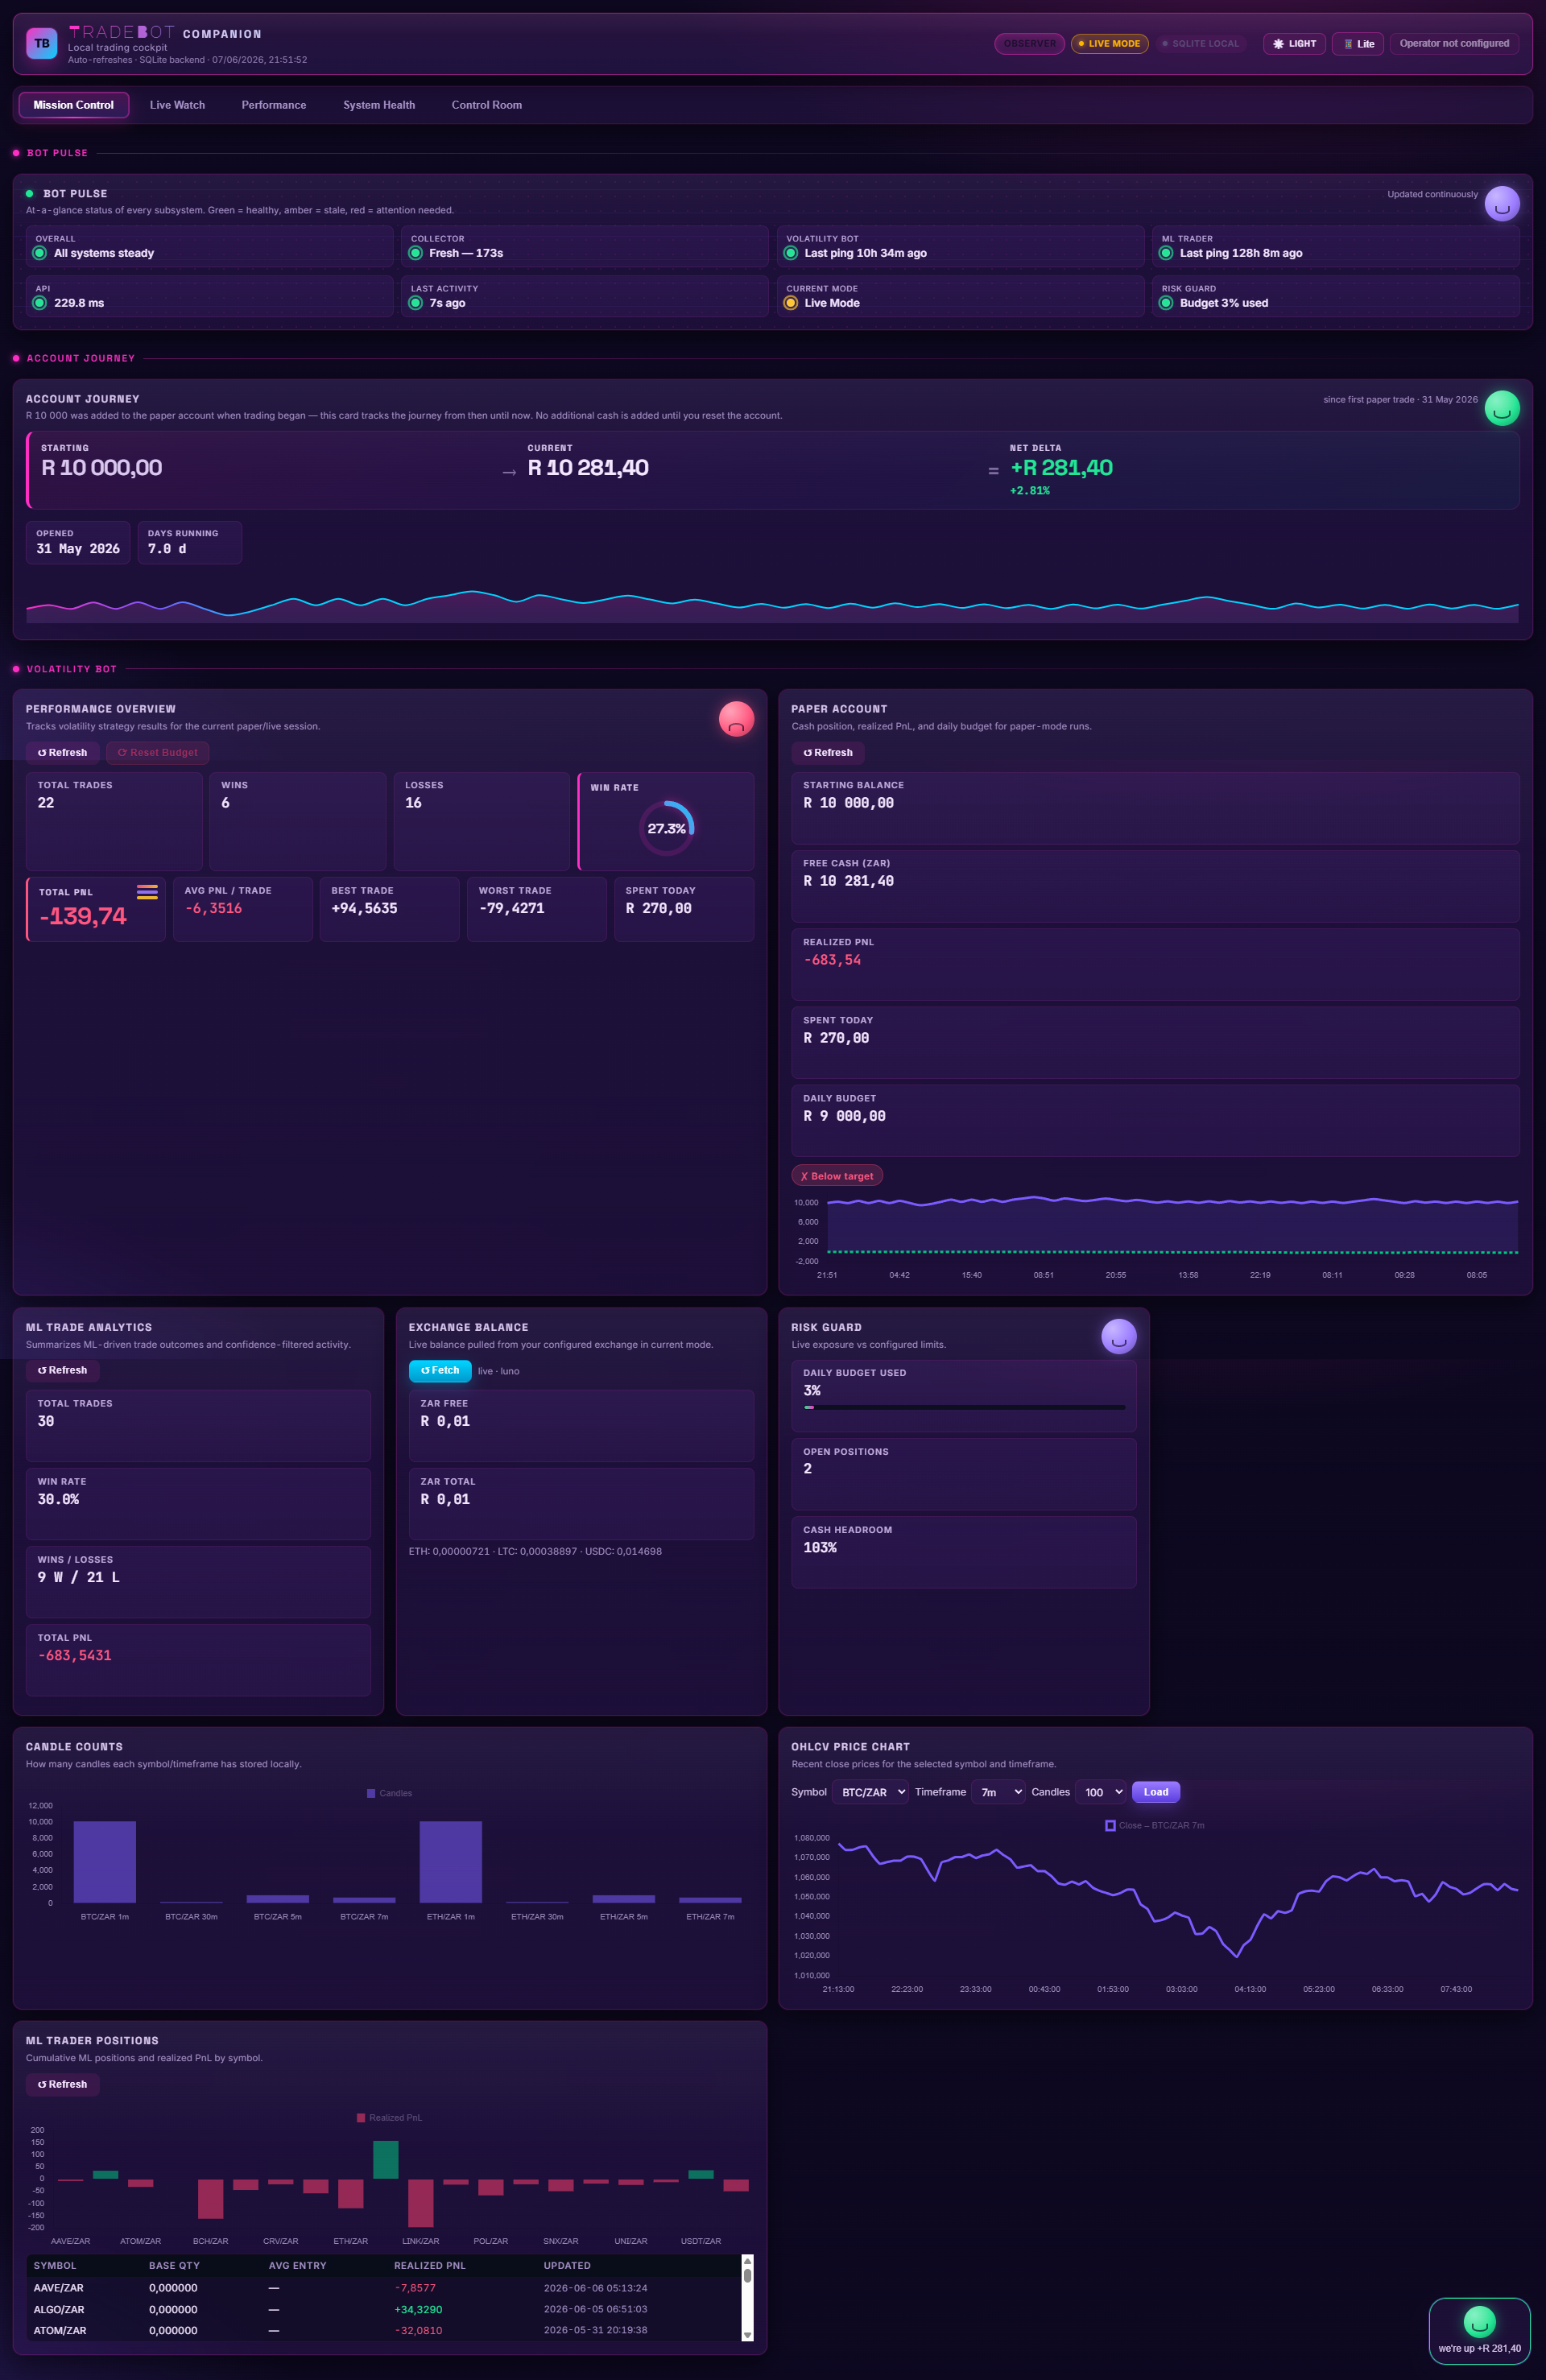Screen dimensions: 1546x2380
Task: Open the Control Room tab
Action: 487,105
